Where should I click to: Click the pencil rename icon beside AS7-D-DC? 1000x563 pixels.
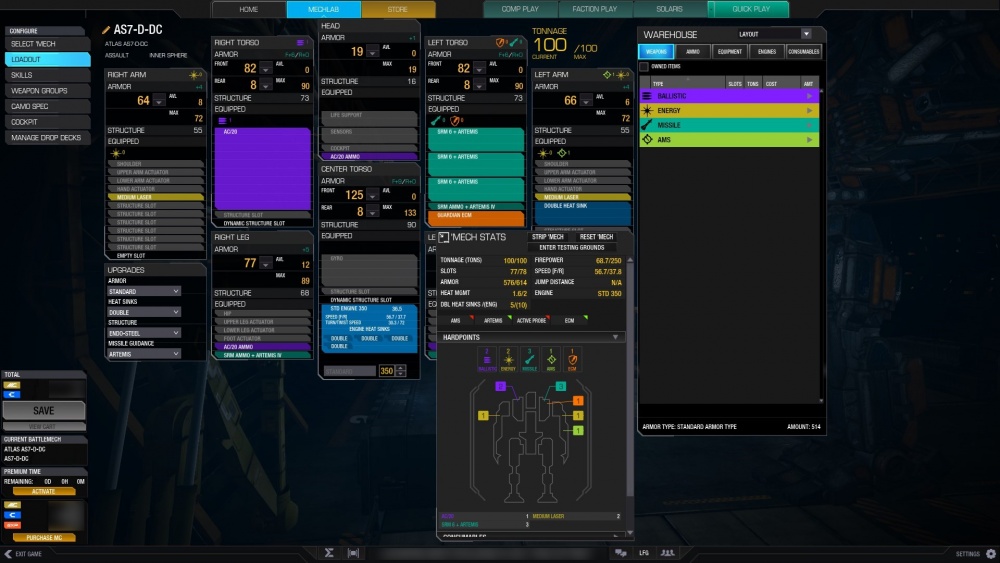point(106,30)
